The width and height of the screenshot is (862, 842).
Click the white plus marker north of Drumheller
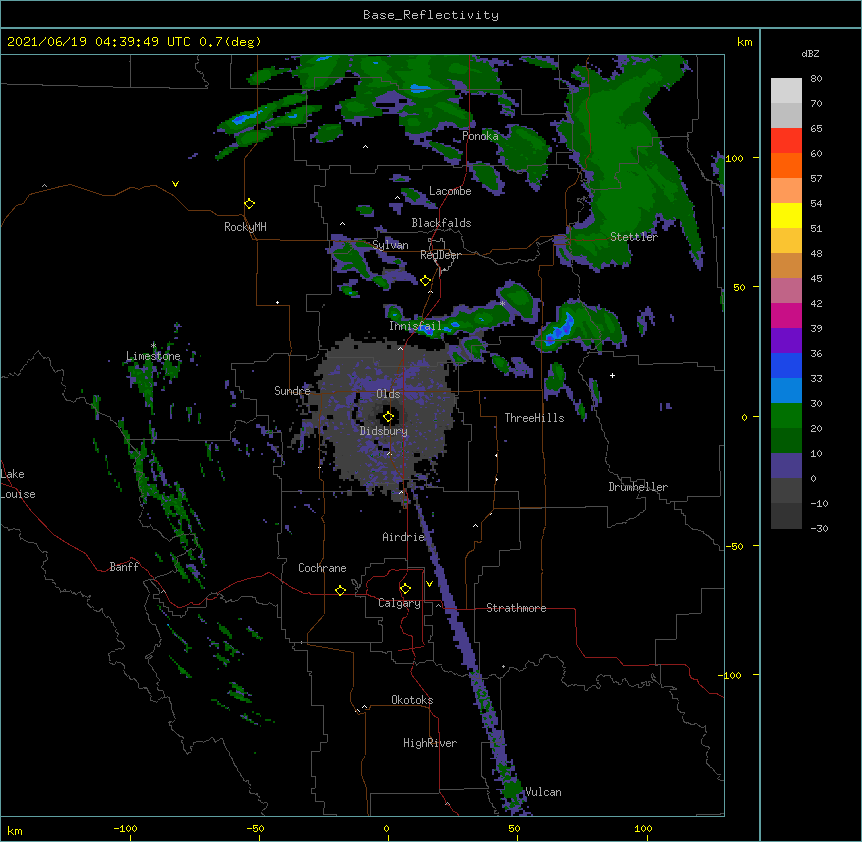(612, 375)
